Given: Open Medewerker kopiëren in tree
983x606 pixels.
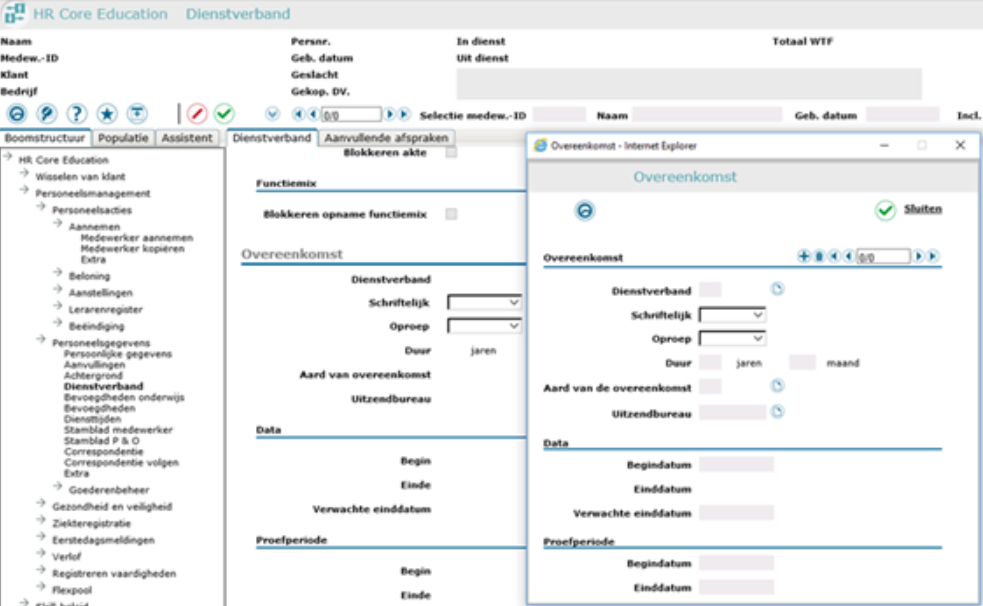Looking at the screenshot, I should [x=132, y=249].
